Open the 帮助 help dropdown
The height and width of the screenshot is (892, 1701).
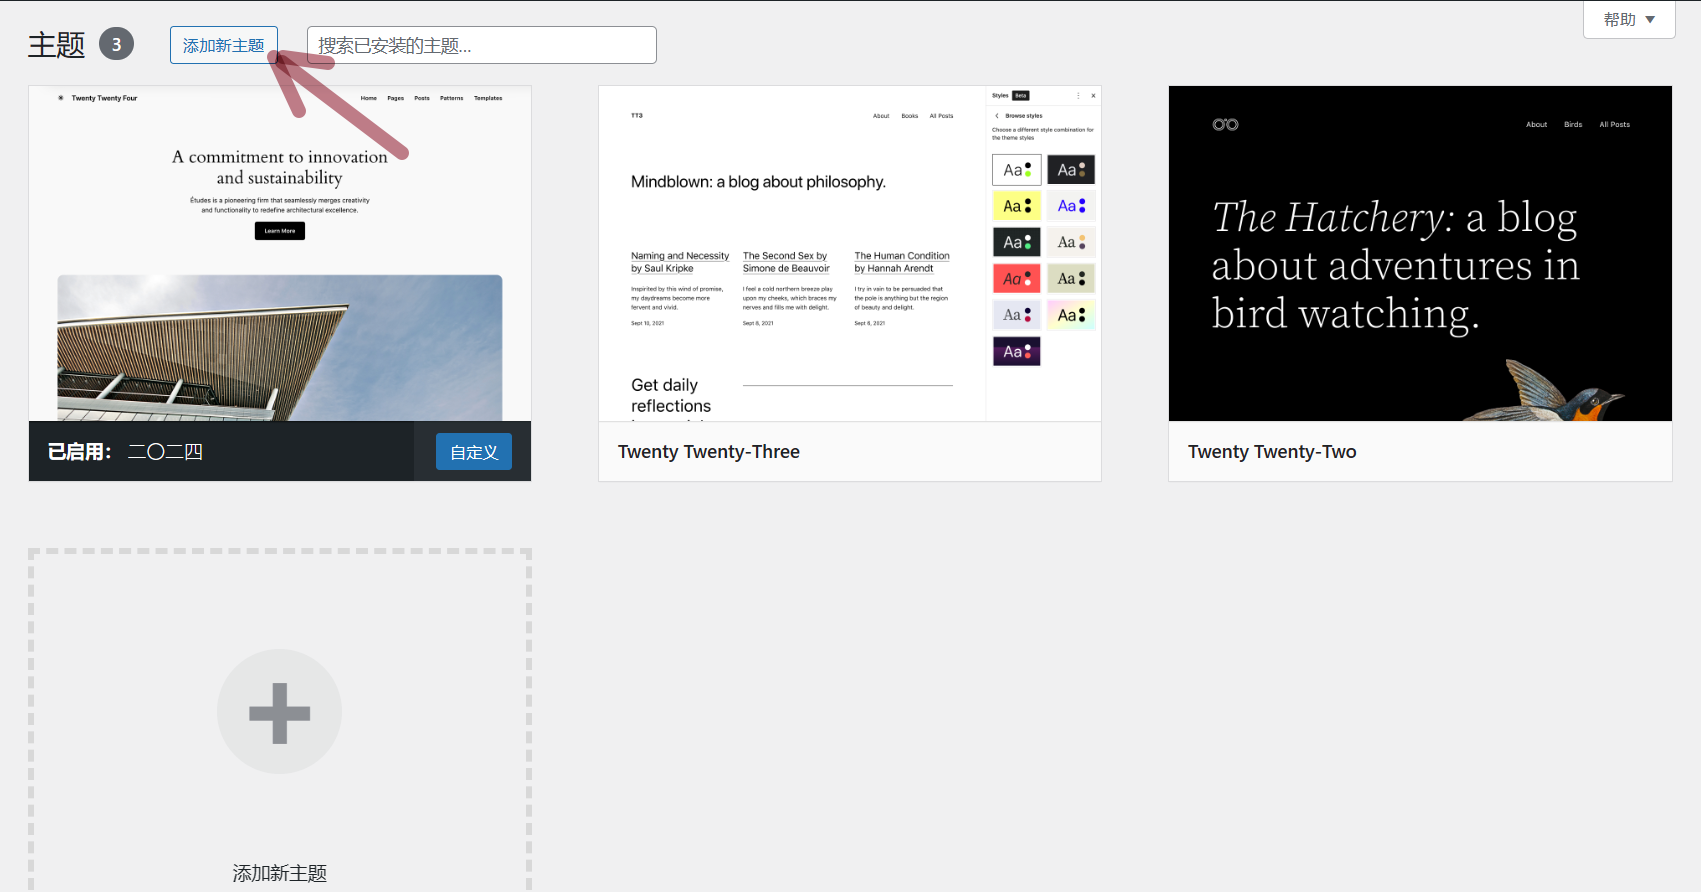(1629, 20)
